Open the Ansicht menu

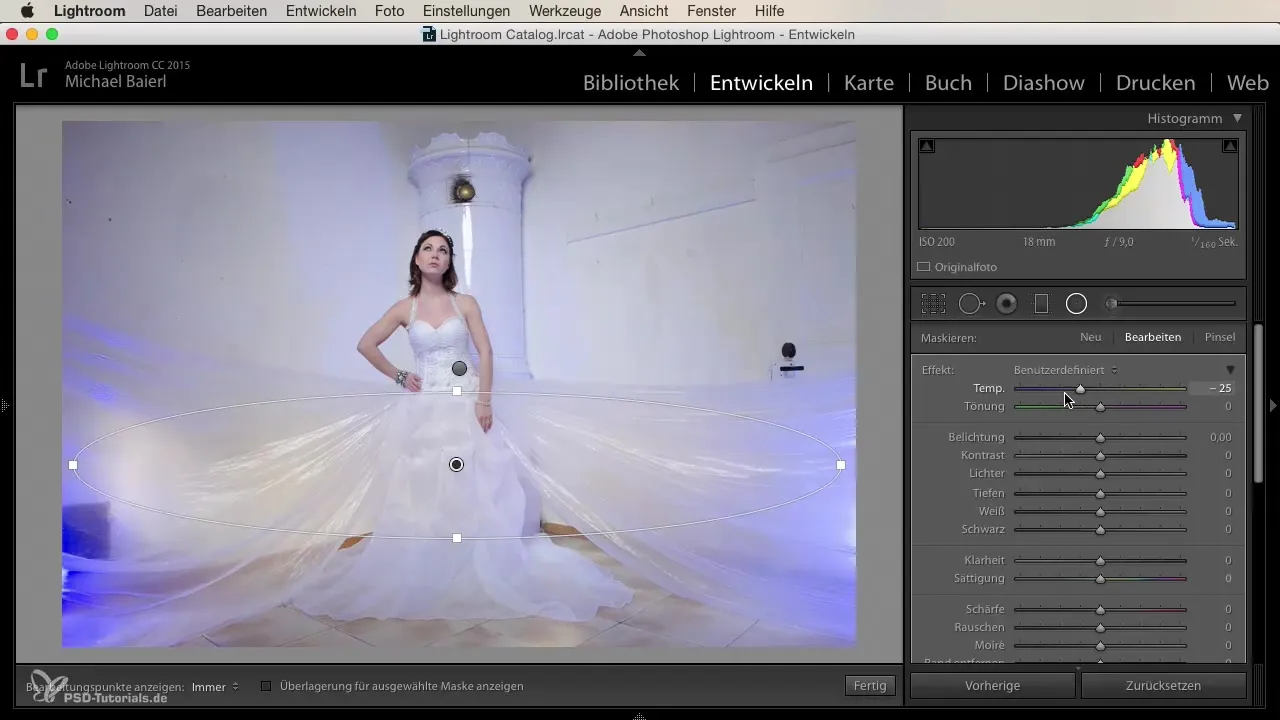pyautogui.click(x=645, y=11)
